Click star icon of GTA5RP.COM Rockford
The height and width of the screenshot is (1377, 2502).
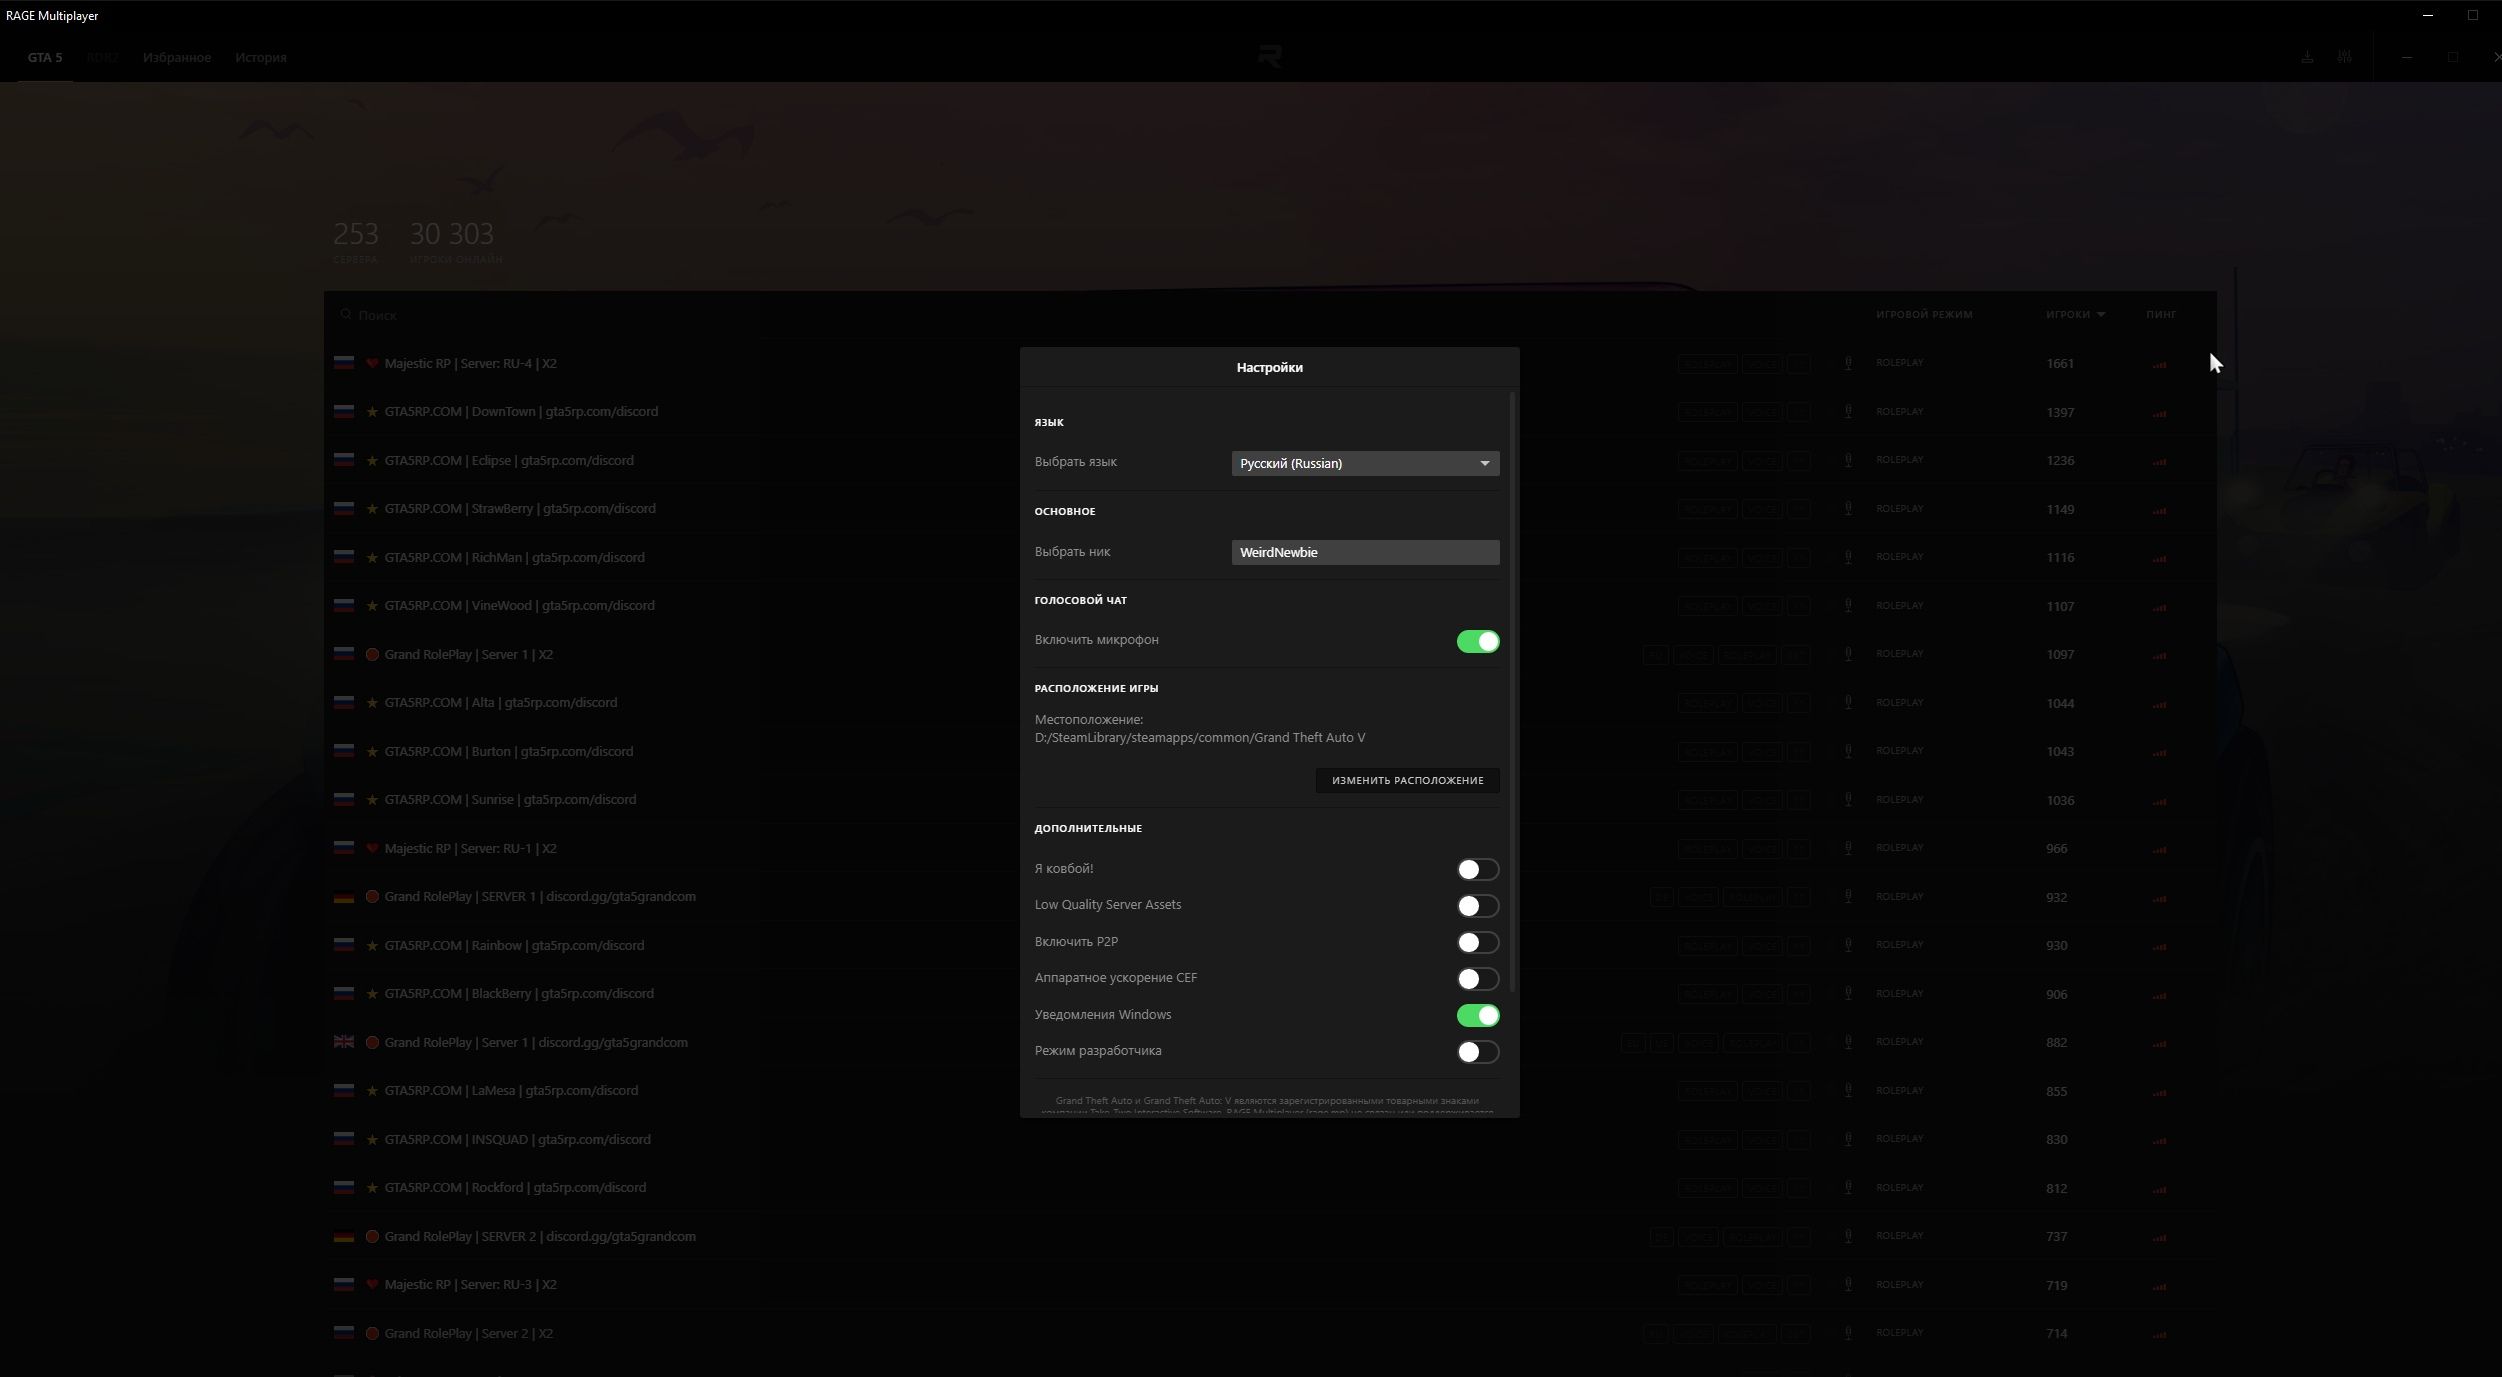point(372,1188)
